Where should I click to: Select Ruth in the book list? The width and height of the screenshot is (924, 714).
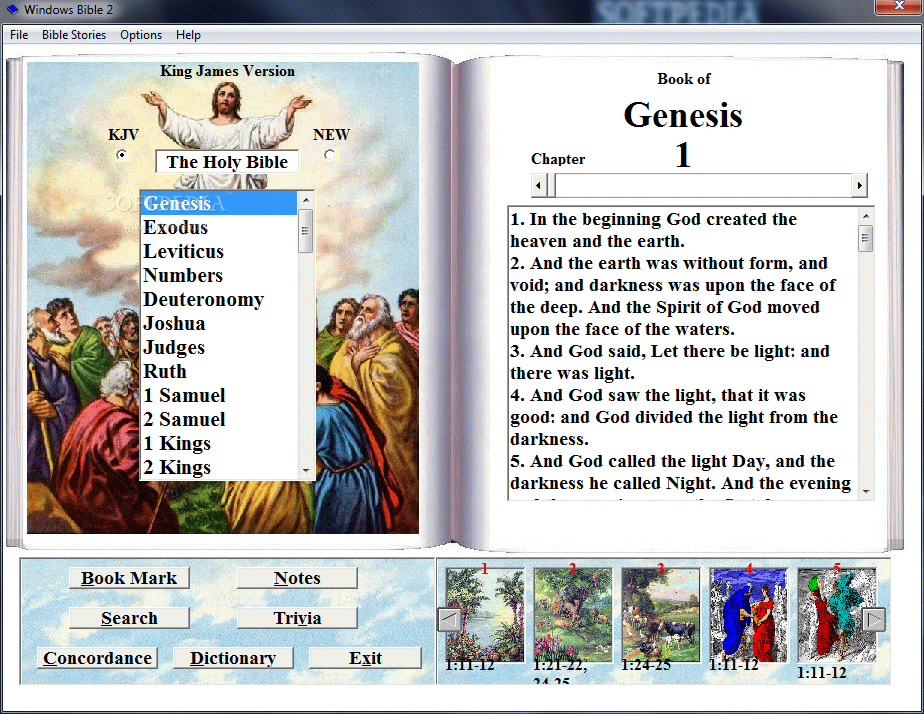point(219,372)
